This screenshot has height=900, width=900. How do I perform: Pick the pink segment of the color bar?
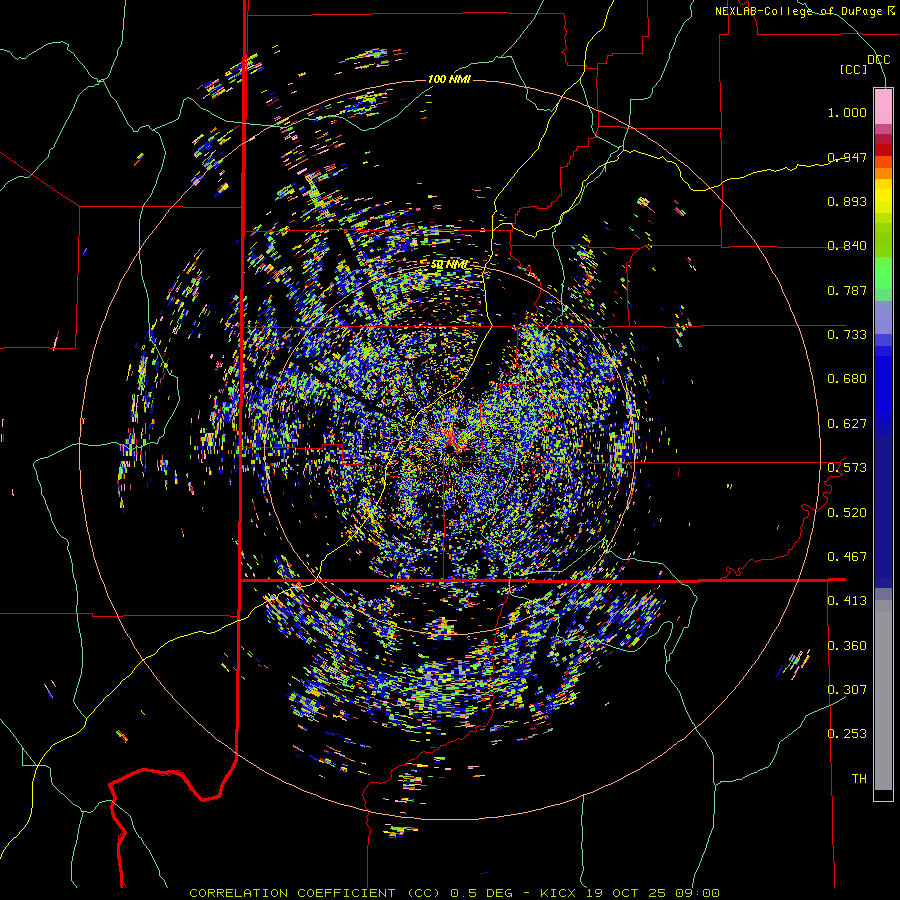pos(883,106)
